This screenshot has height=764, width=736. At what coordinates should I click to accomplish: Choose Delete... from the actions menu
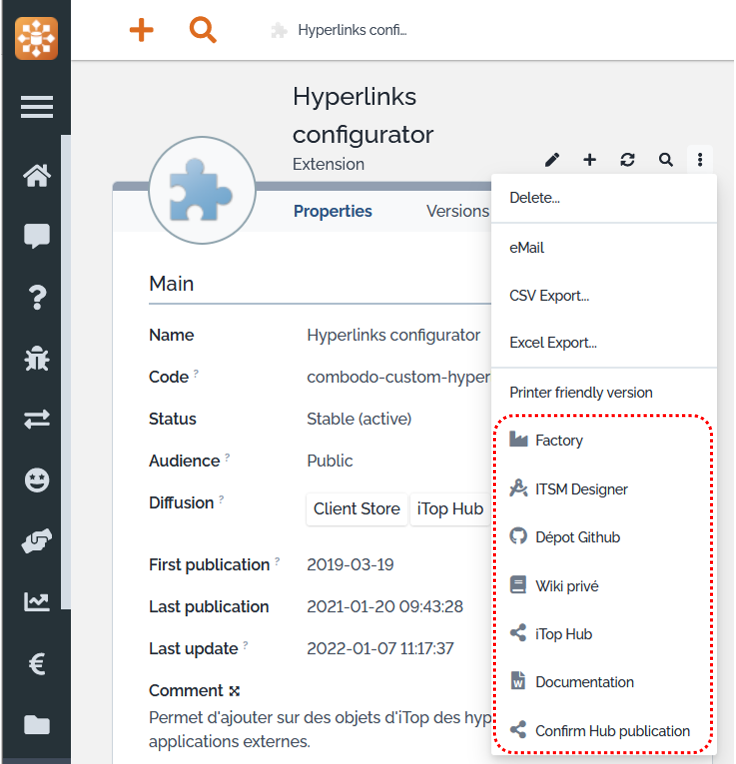point(604,198)
